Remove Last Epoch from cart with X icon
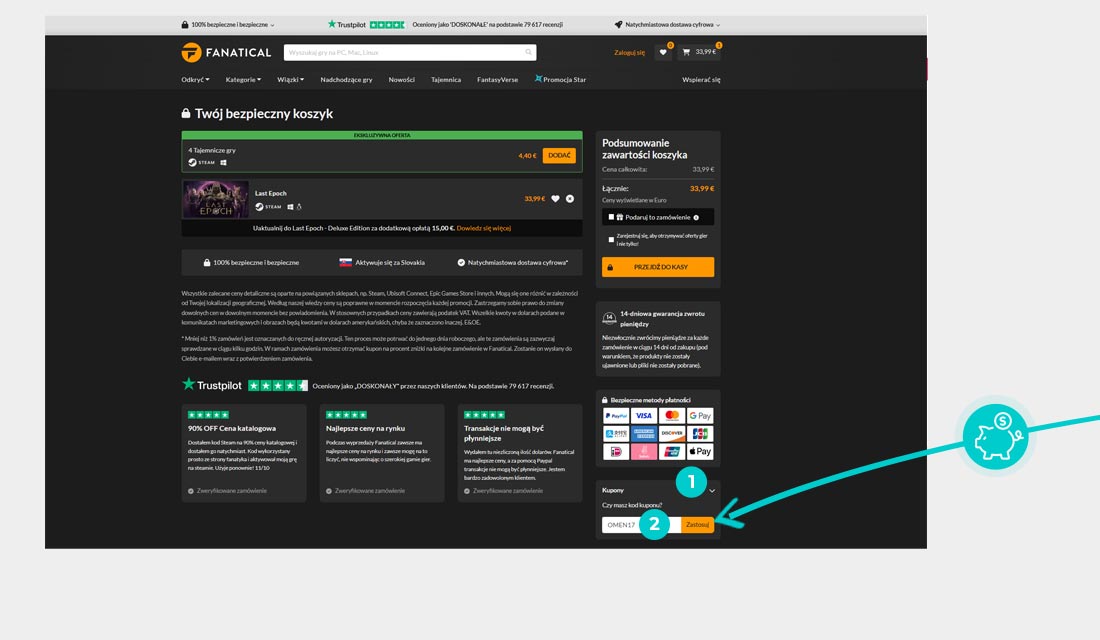 [x=570, y=199]
